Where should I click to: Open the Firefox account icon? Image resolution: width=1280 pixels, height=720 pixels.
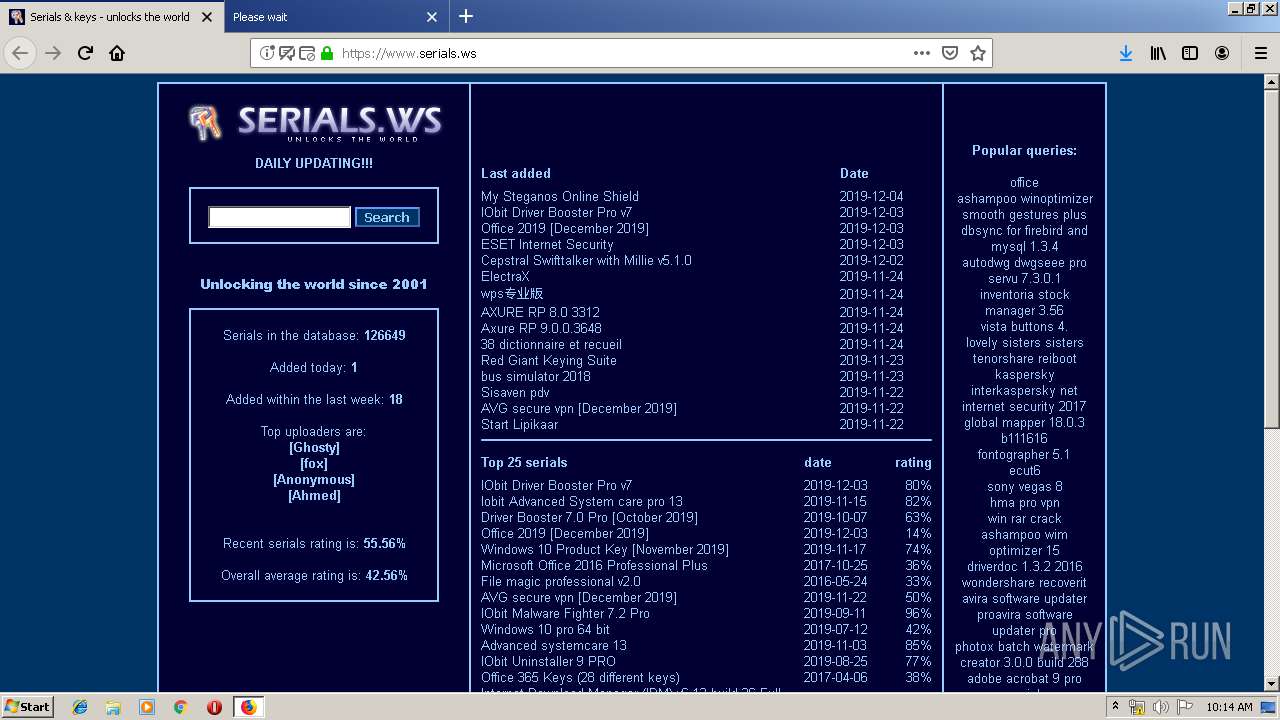(1222, 53)
